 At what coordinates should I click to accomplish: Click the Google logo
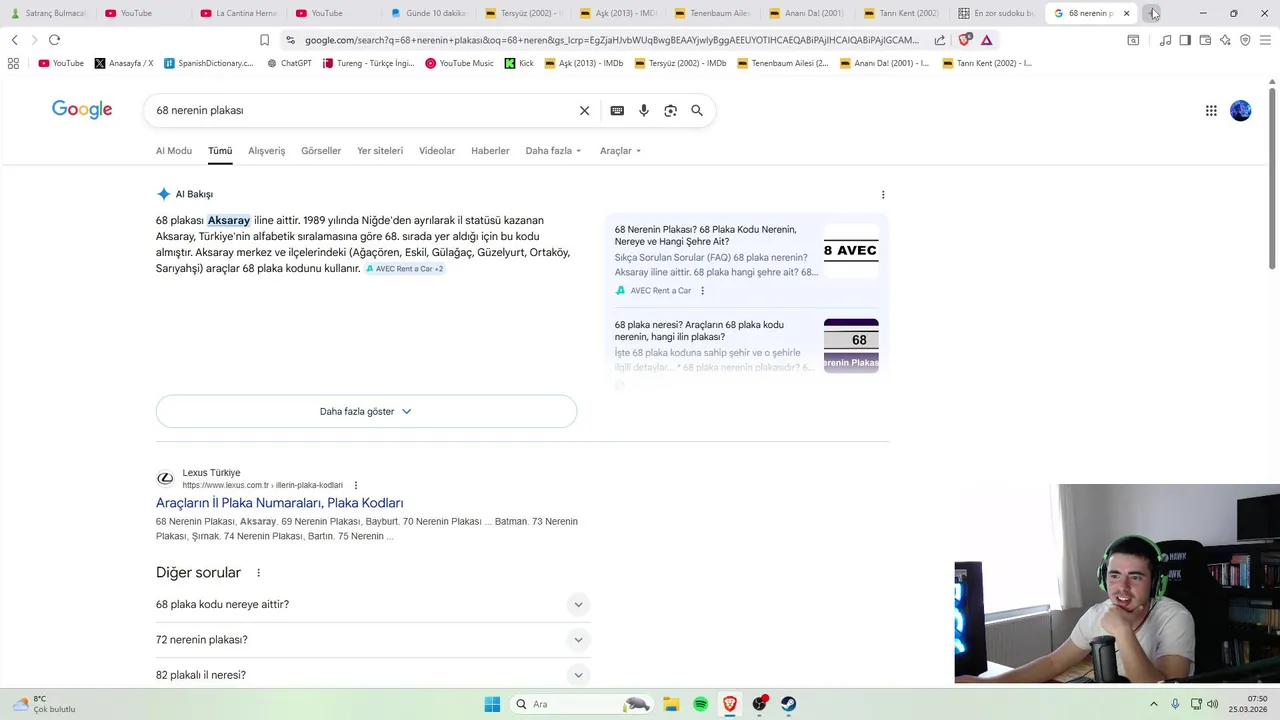click(x=82, y=110)
